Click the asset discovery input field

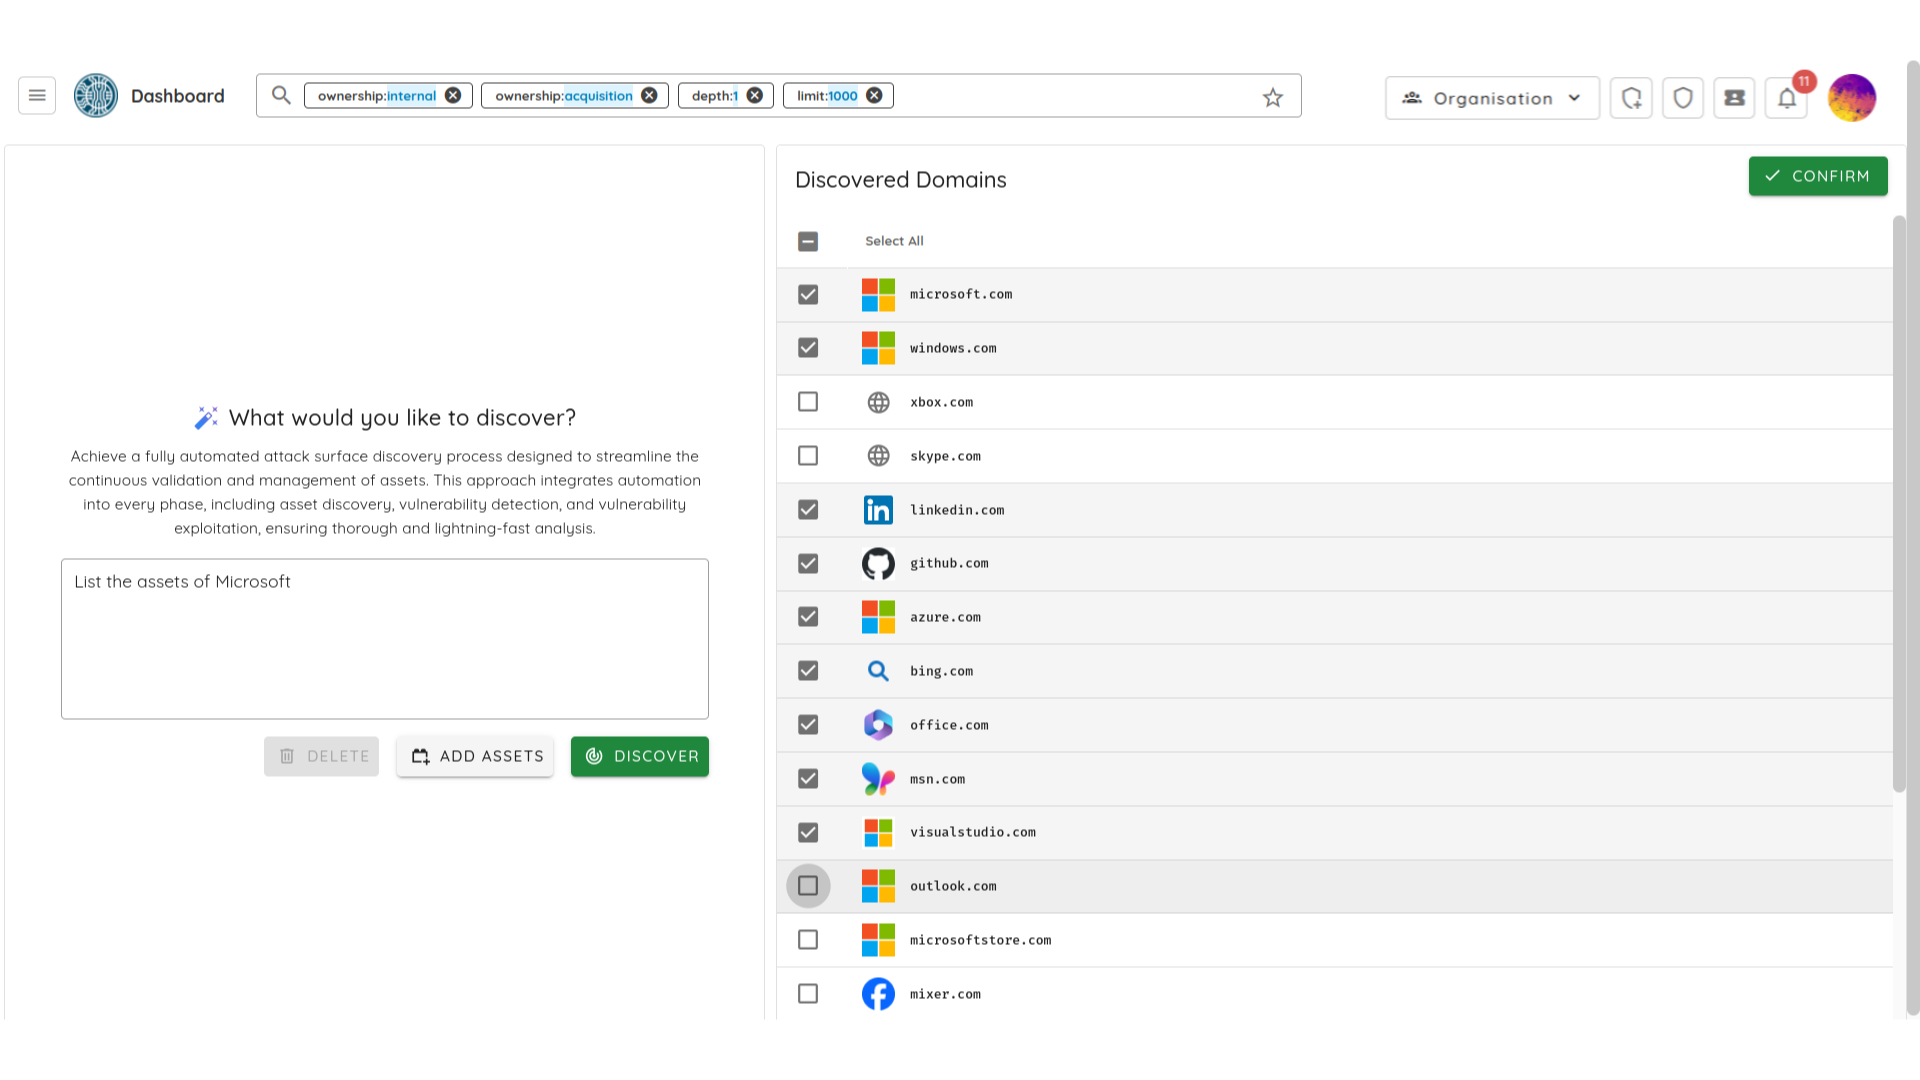pyautogui.click(x=384, y=640)
